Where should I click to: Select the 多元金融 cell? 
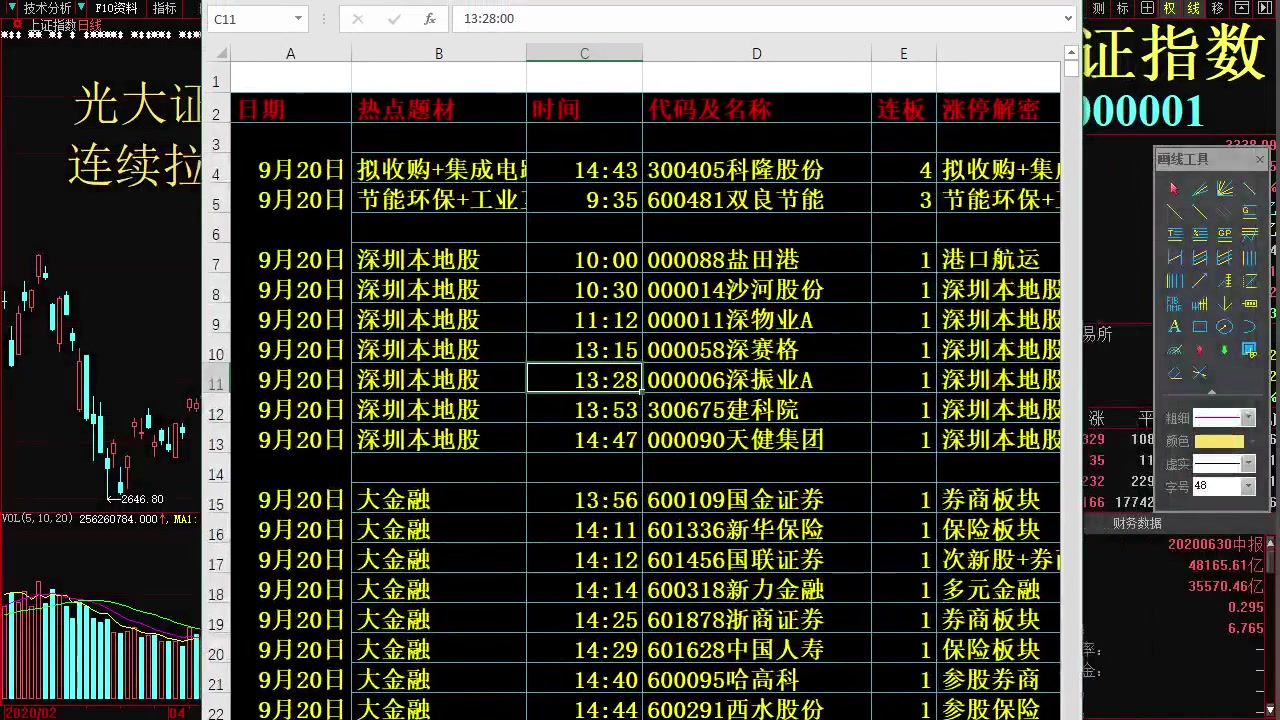(x=998, y=590)
